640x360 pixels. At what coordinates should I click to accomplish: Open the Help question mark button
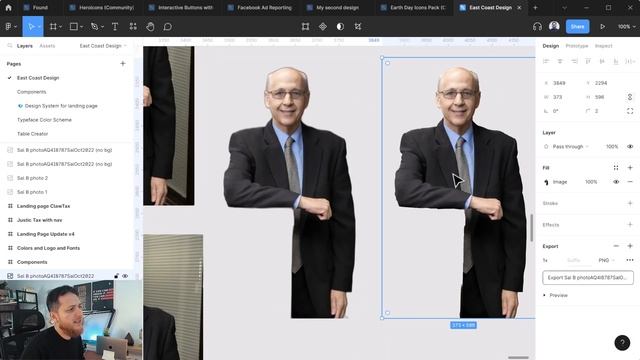tap(622, 343)
